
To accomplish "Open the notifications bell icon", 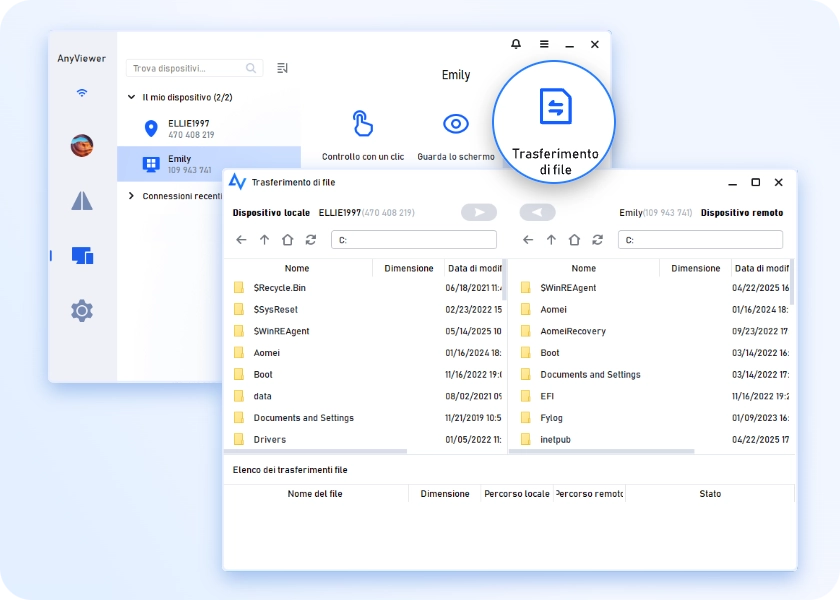I will (516, 45).
